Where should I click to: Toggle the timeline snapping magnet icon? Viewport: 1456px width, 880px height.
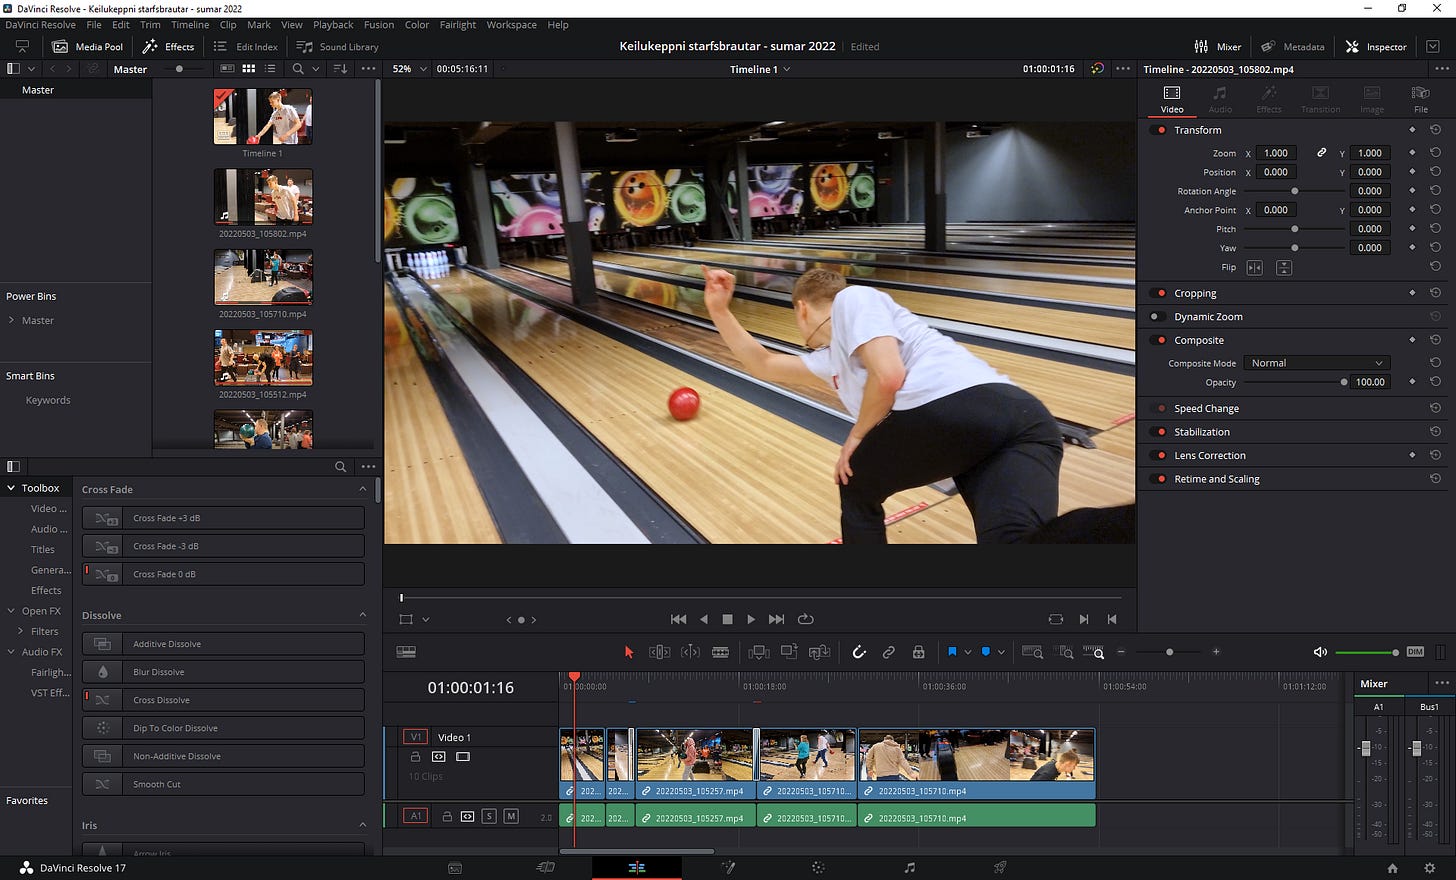point(858,652)
